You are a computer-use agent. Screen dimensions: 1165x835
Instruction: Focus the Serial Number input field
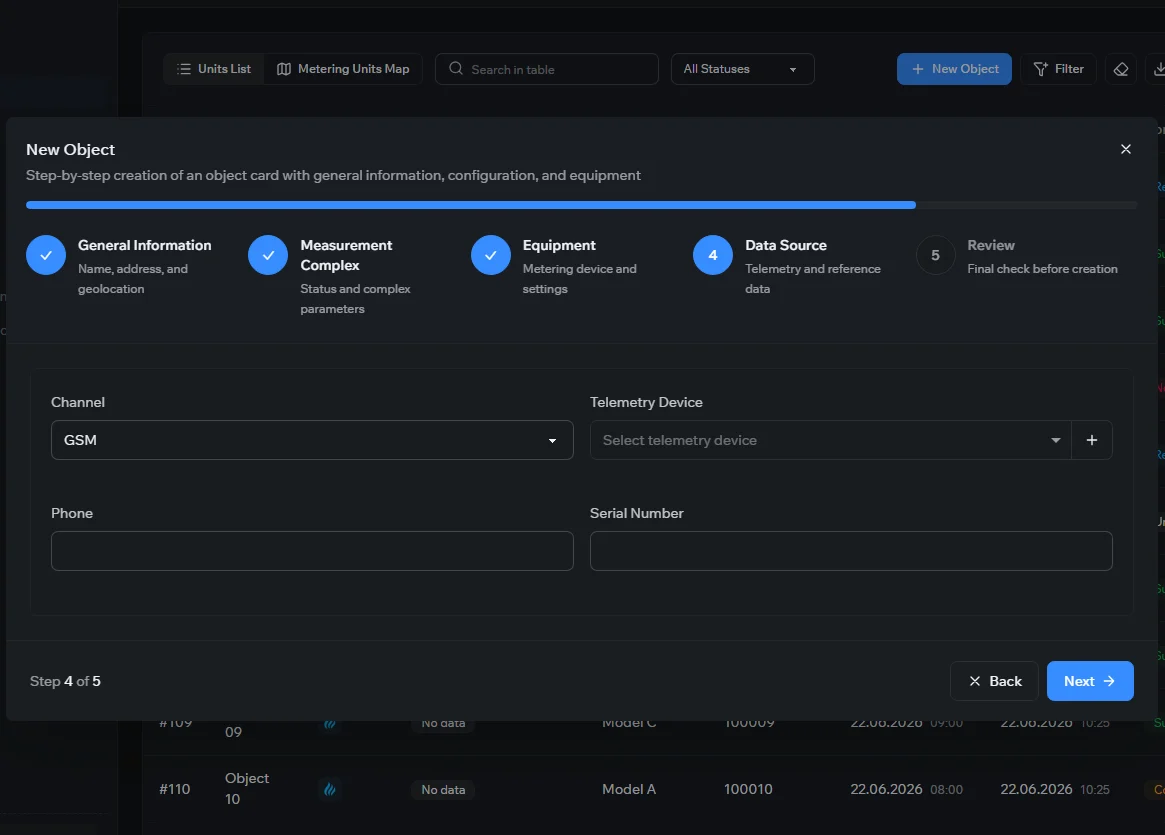(851, 550)
